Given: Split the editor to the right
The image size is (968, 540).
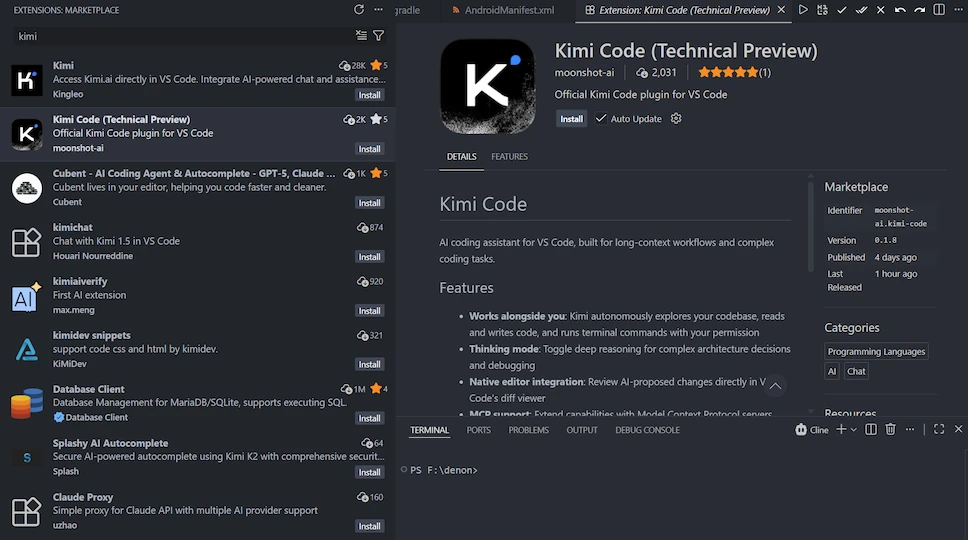Looking at the screenshot, I should coord(939,10).
